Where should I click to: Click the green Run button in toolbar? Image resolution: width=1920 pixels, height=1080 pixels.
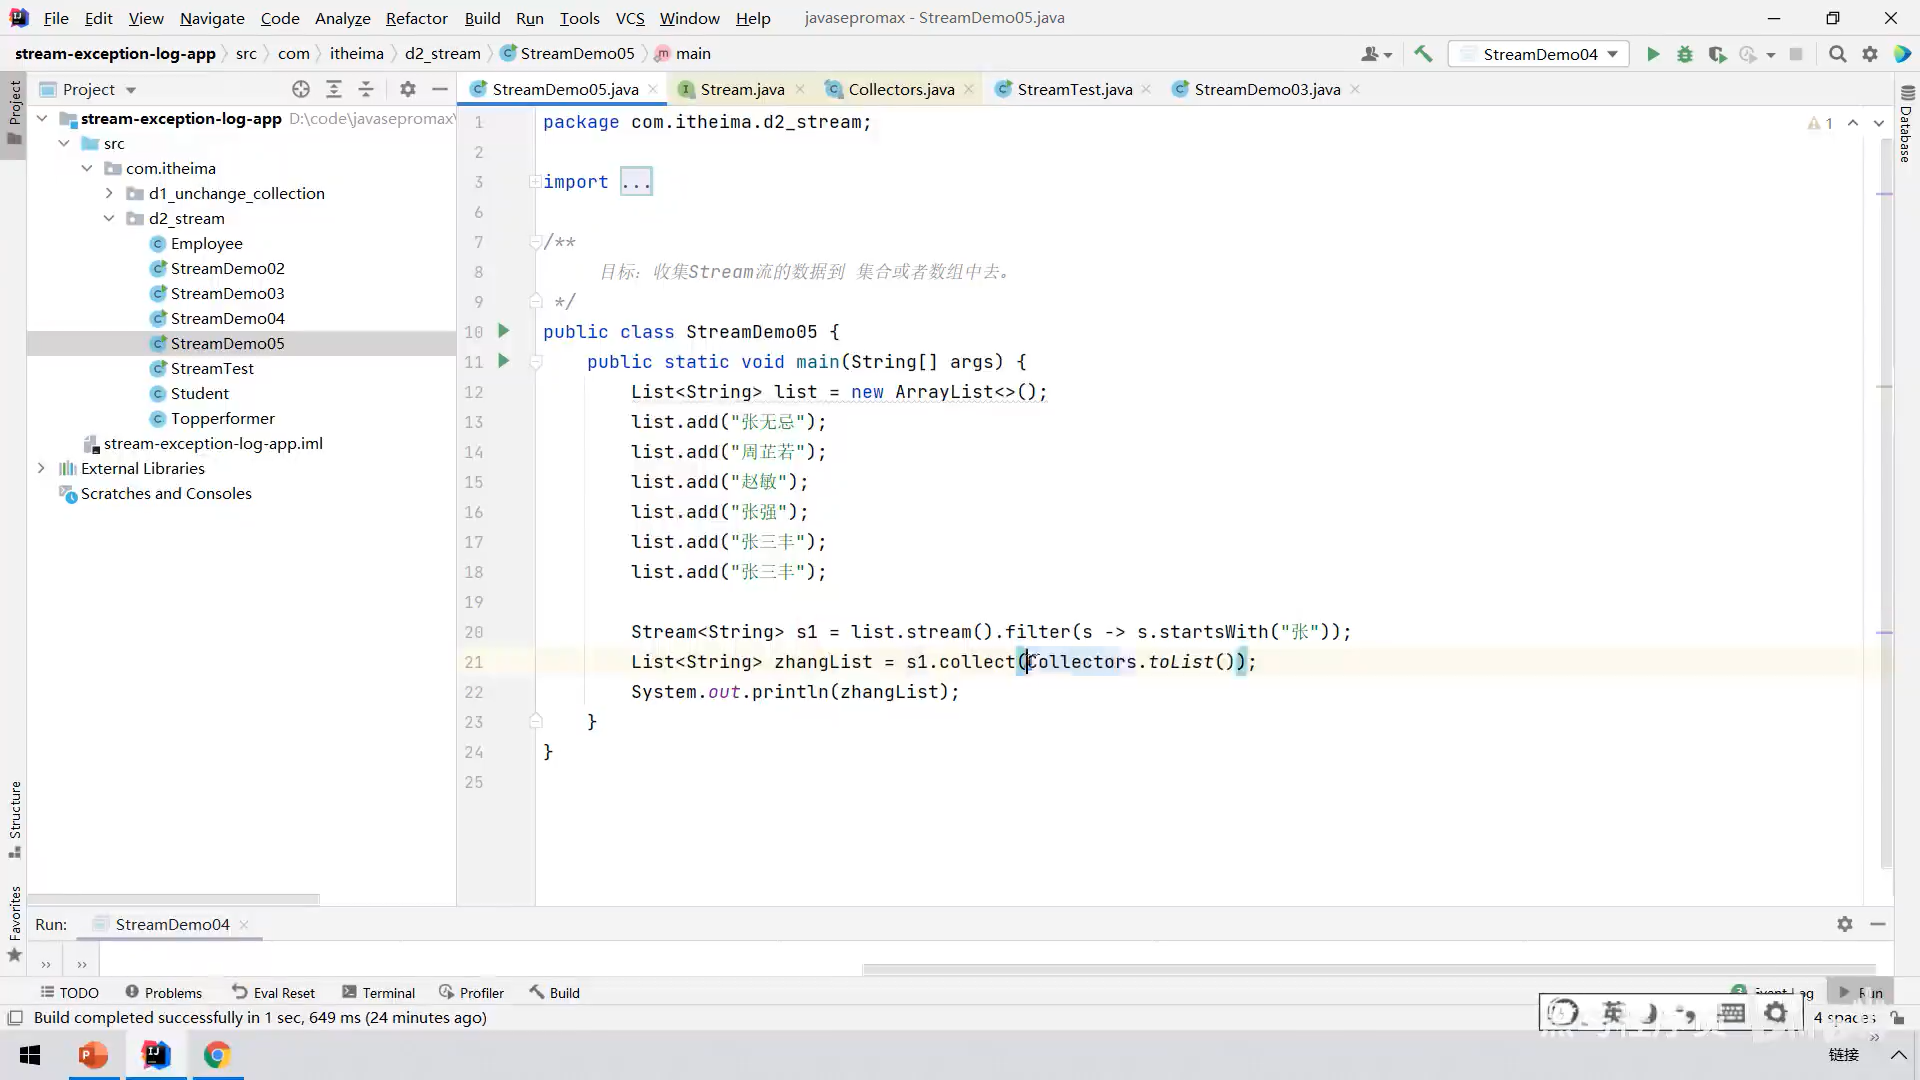click(x=1653, y=54)
